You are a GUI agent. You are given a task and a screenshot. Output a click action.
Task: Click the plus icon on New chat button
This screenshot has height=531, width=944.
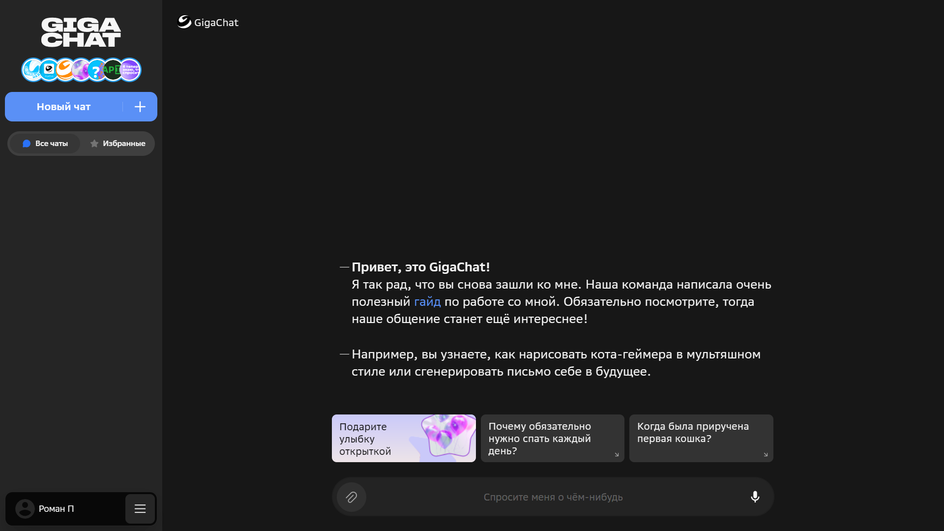[140, 107]
